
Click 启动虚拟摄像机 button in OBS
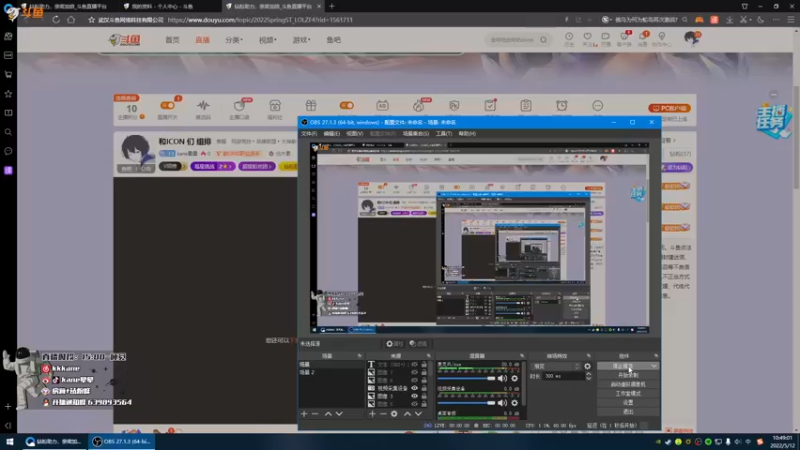click(x=628, y=385)
